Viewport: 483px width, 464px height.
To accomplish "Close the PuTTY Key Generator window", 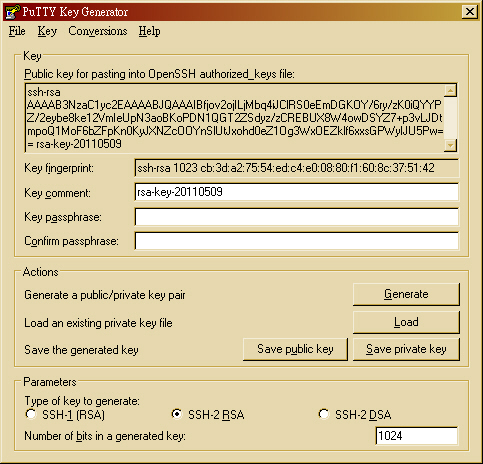I will click(x=470, y=12).
